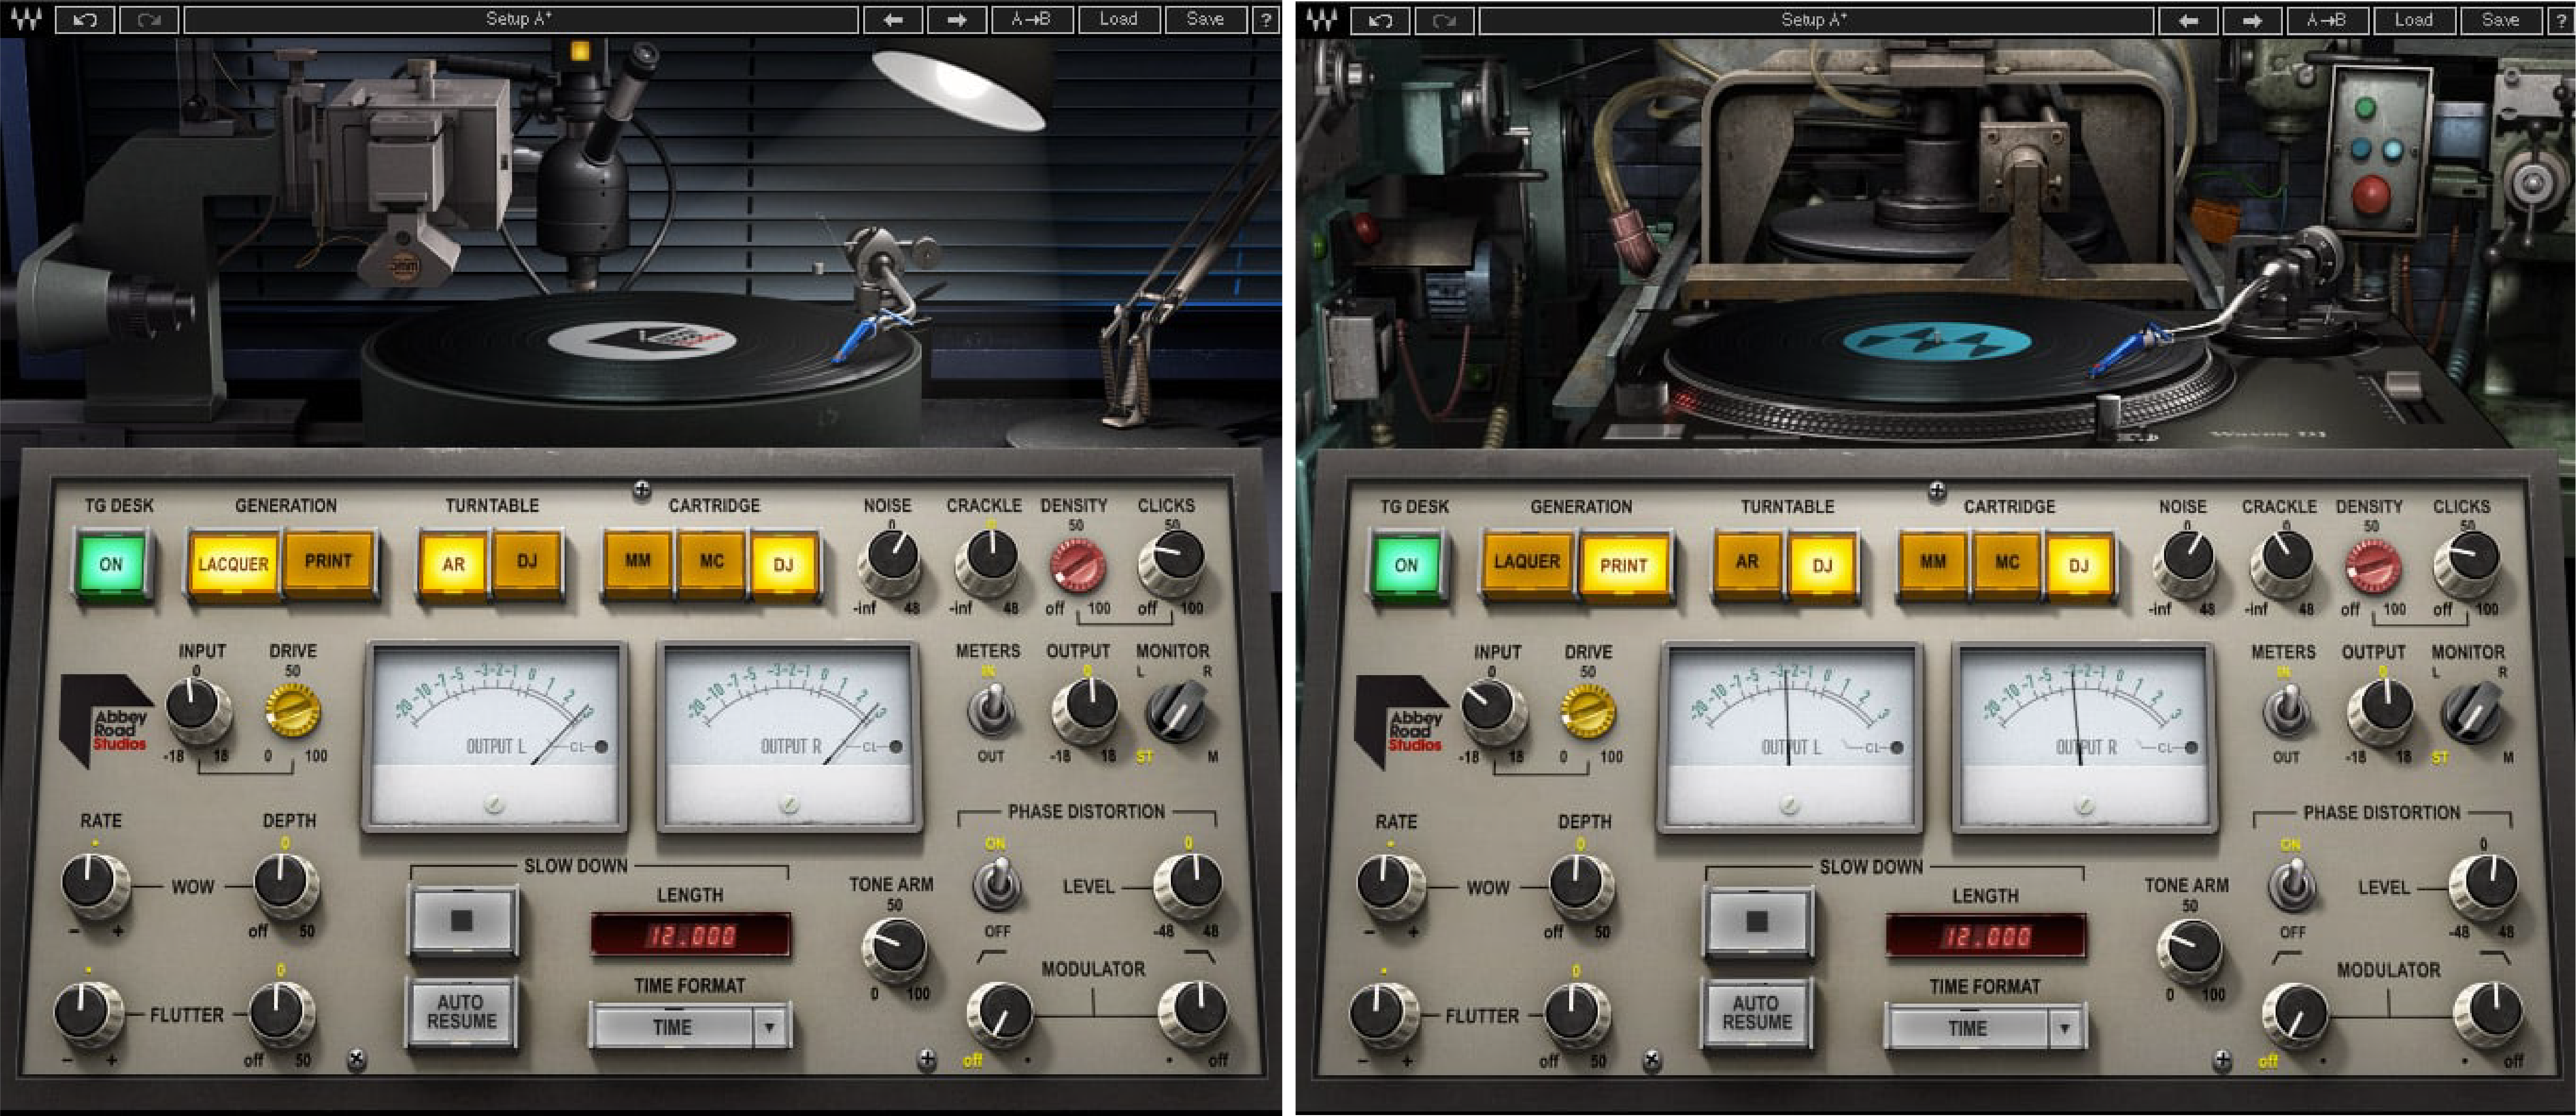Click redo arrow in right plugin toolbar

[x=1444, y=19]
